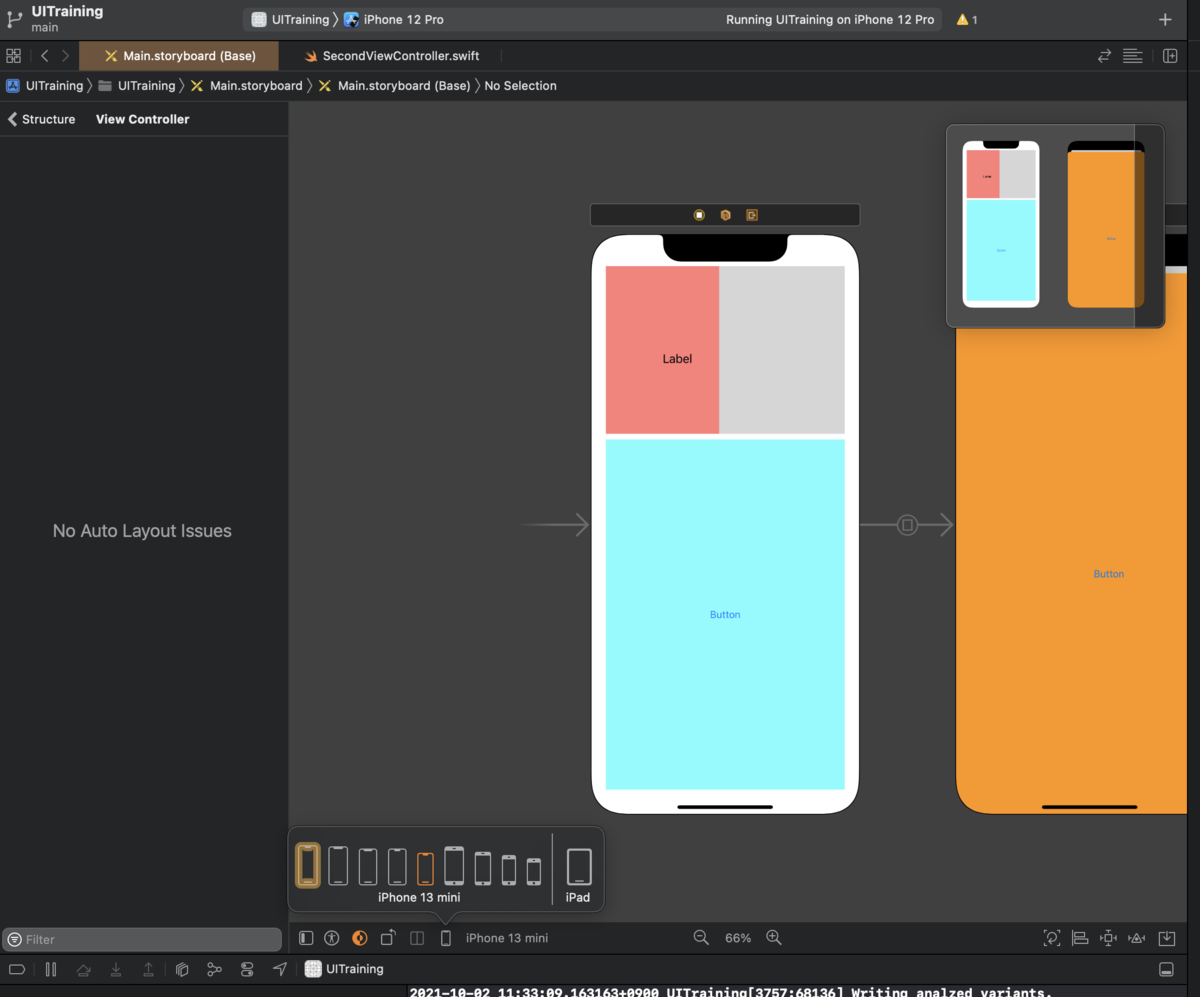
Task: Open the Add New Constraints menu
Action: pos(1108,938)
